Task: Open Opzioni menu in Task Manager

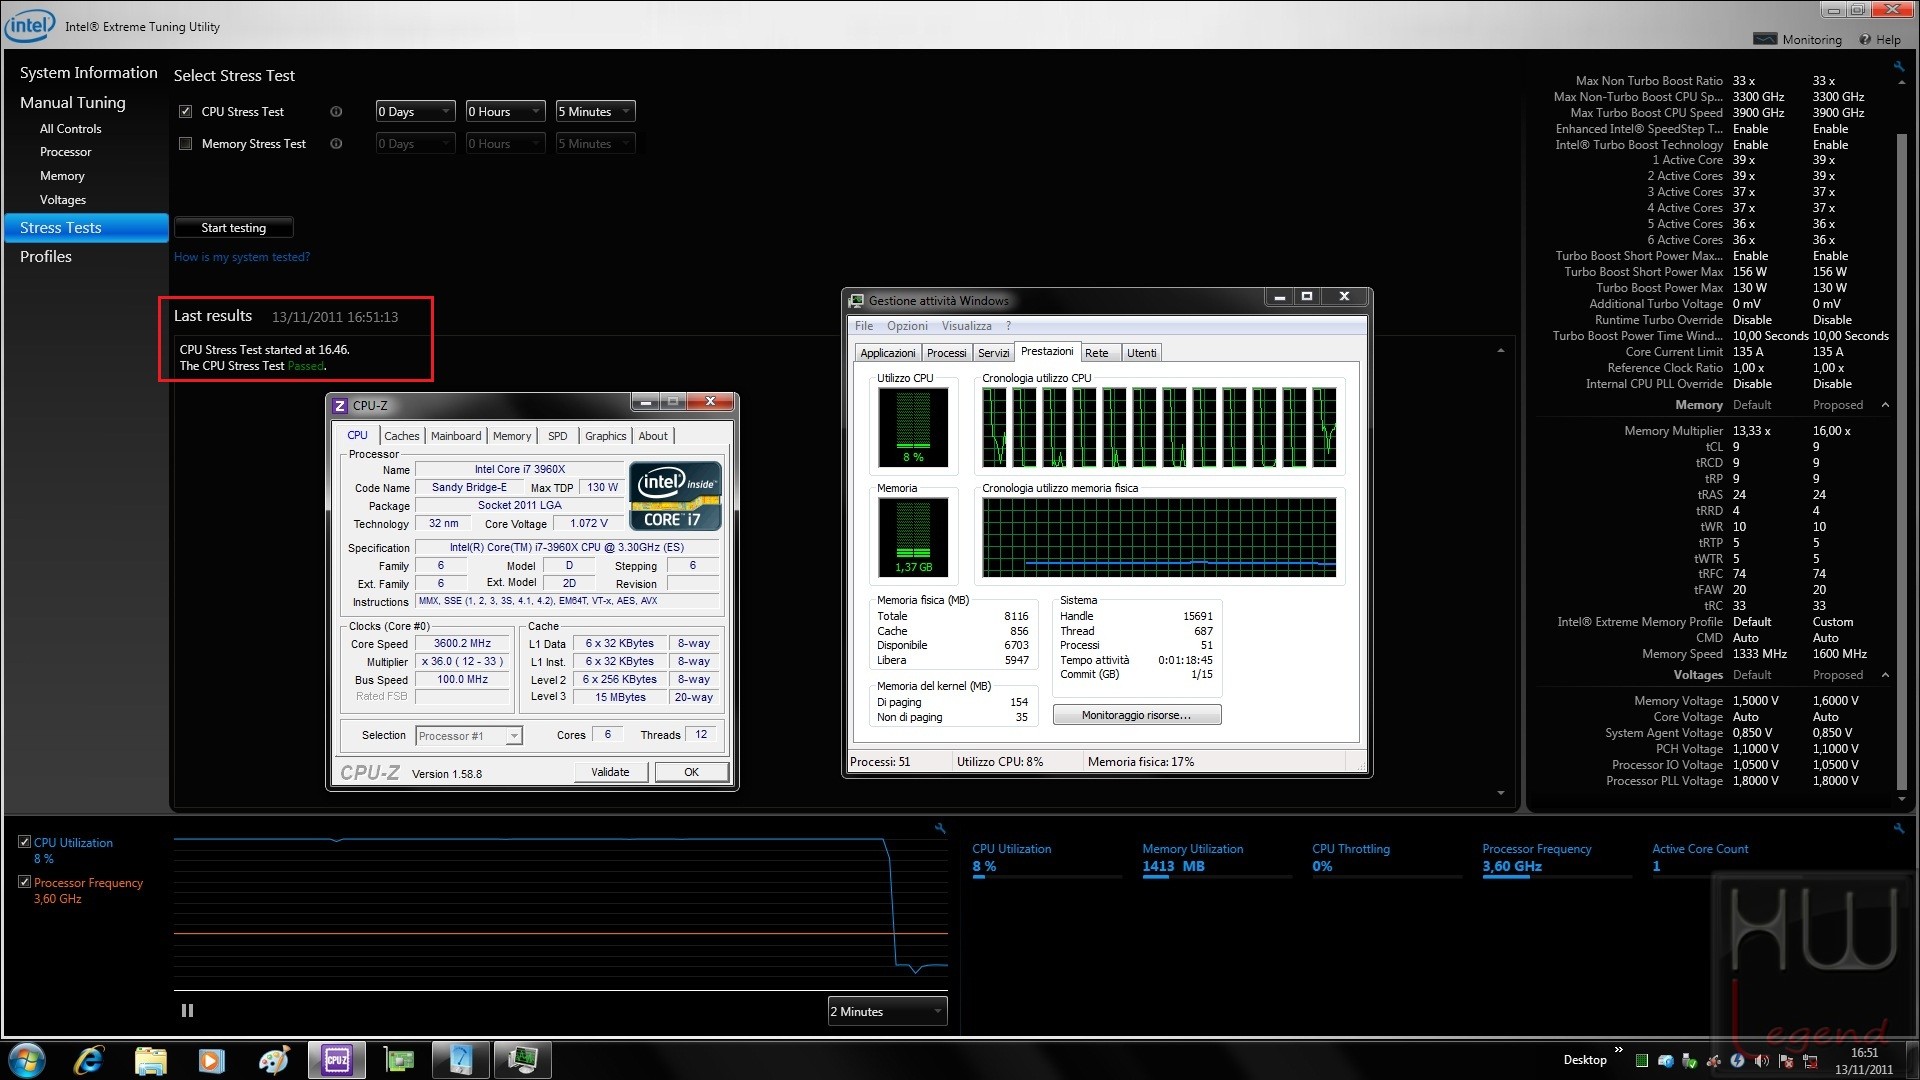Action: 907,326
